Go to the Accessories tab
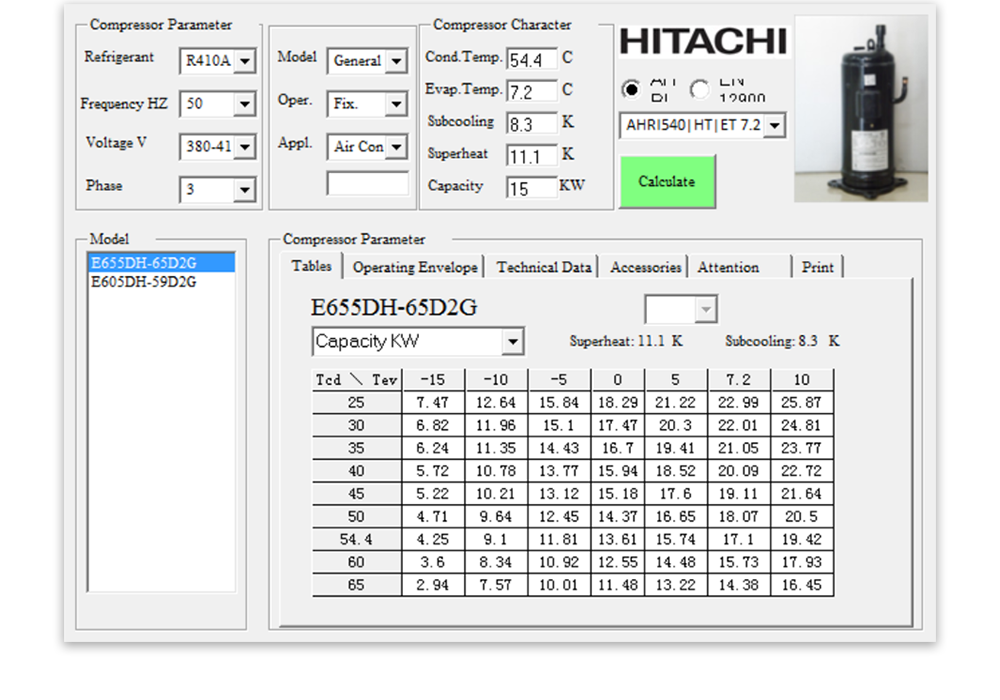The width and height of the screenshot is (1000, 700). [x=646, y=267]
